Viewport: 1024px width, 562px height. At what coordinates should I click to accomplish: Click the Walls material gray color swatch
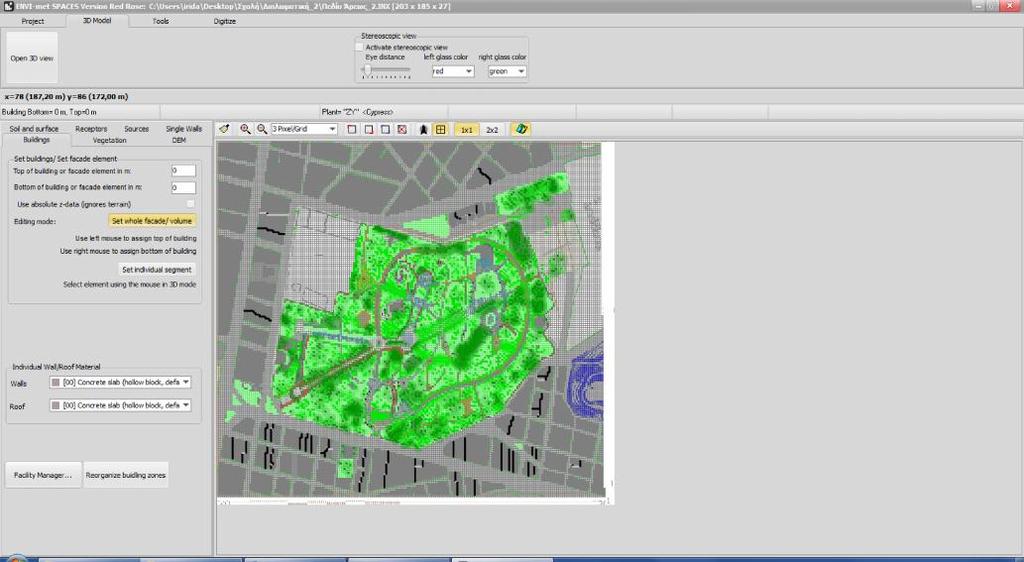56,382
